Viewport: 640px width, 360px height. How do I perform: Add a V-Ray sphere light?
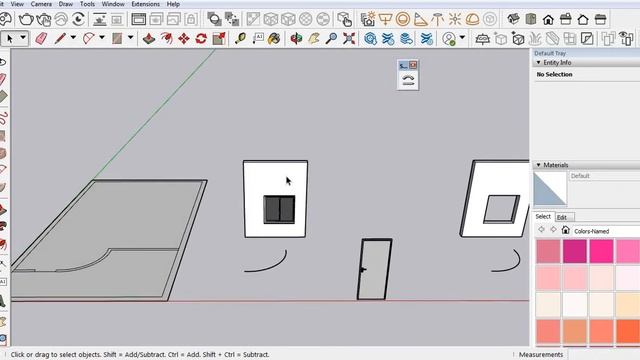tap(403, 19)
